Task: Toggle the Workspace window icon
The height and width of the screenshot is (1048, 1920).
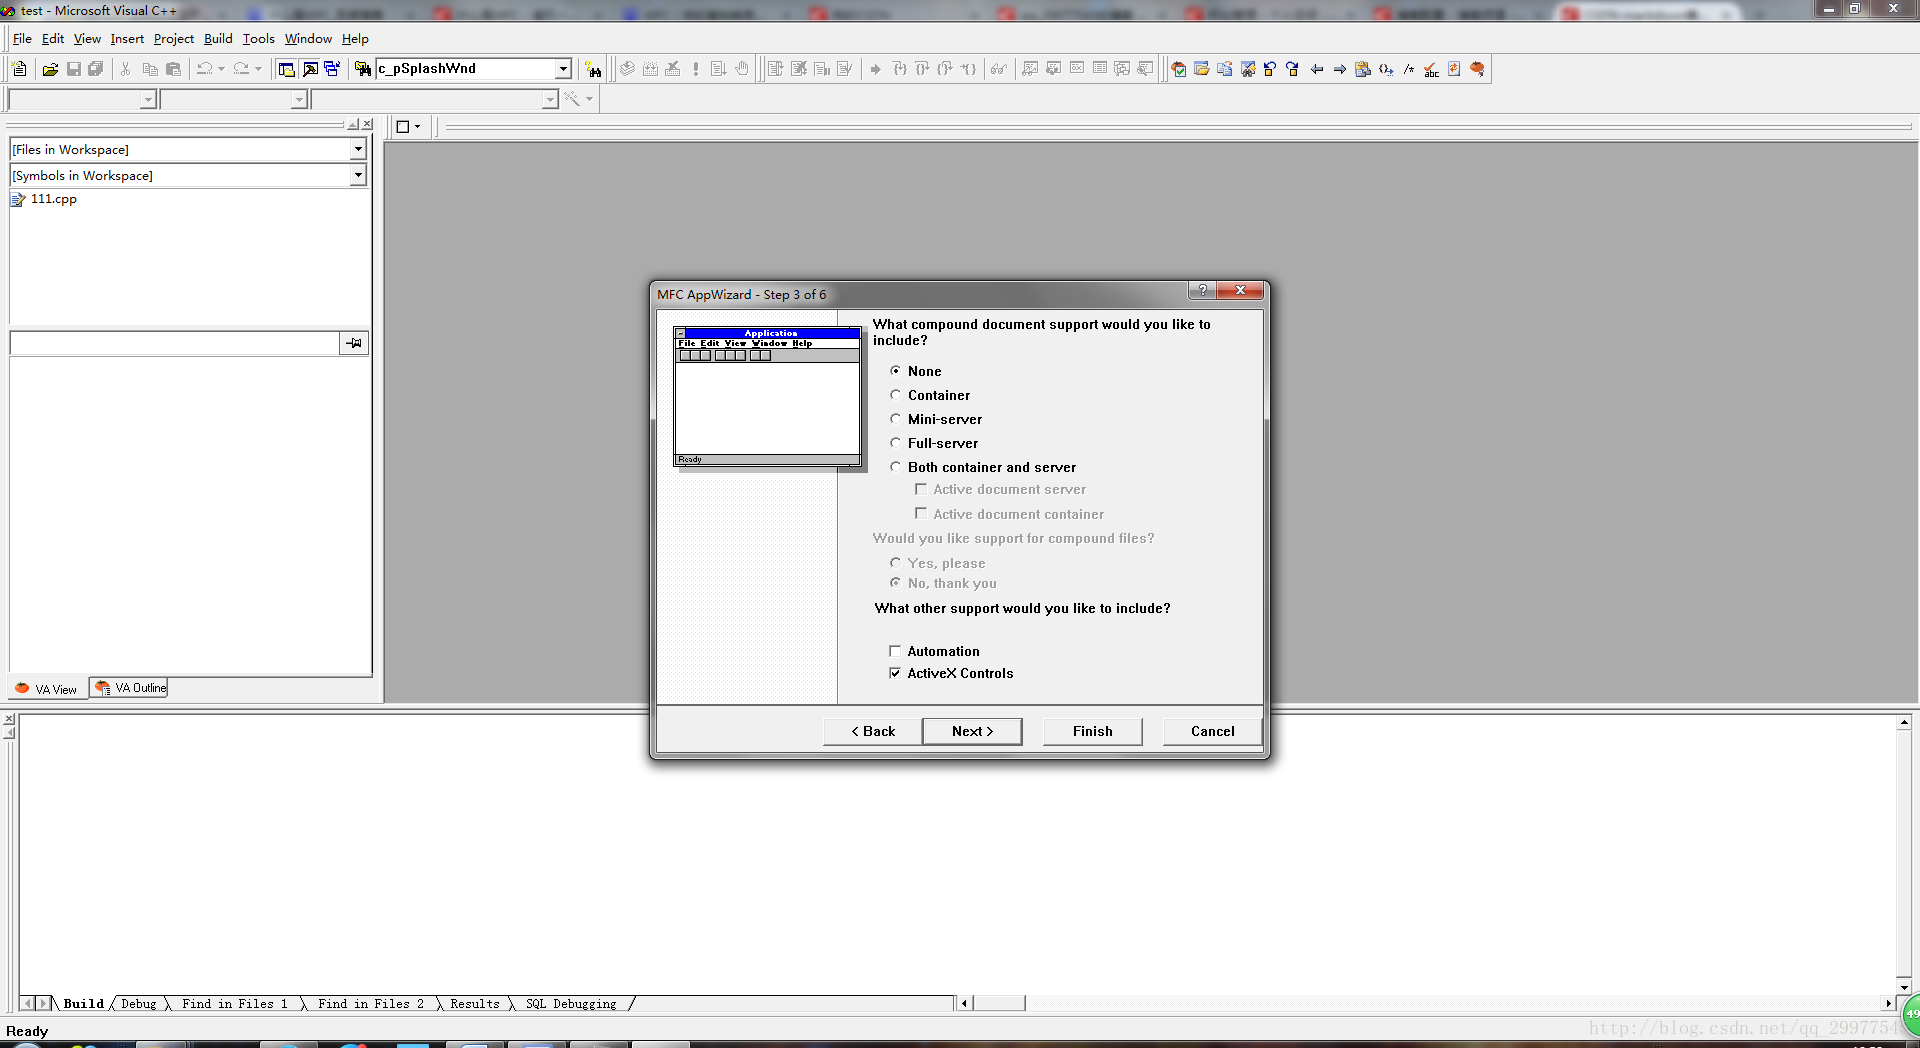Action: (x=286, y=69)
